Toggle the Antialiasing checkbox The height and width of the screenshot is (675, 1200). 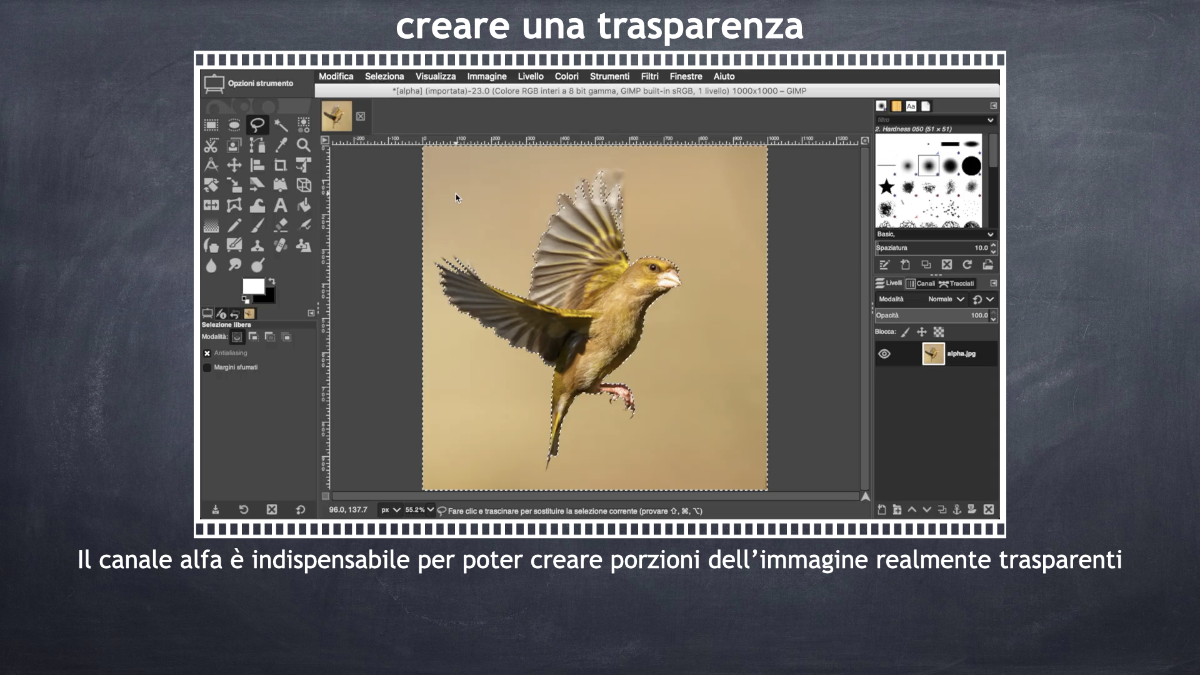pos(208,353)
